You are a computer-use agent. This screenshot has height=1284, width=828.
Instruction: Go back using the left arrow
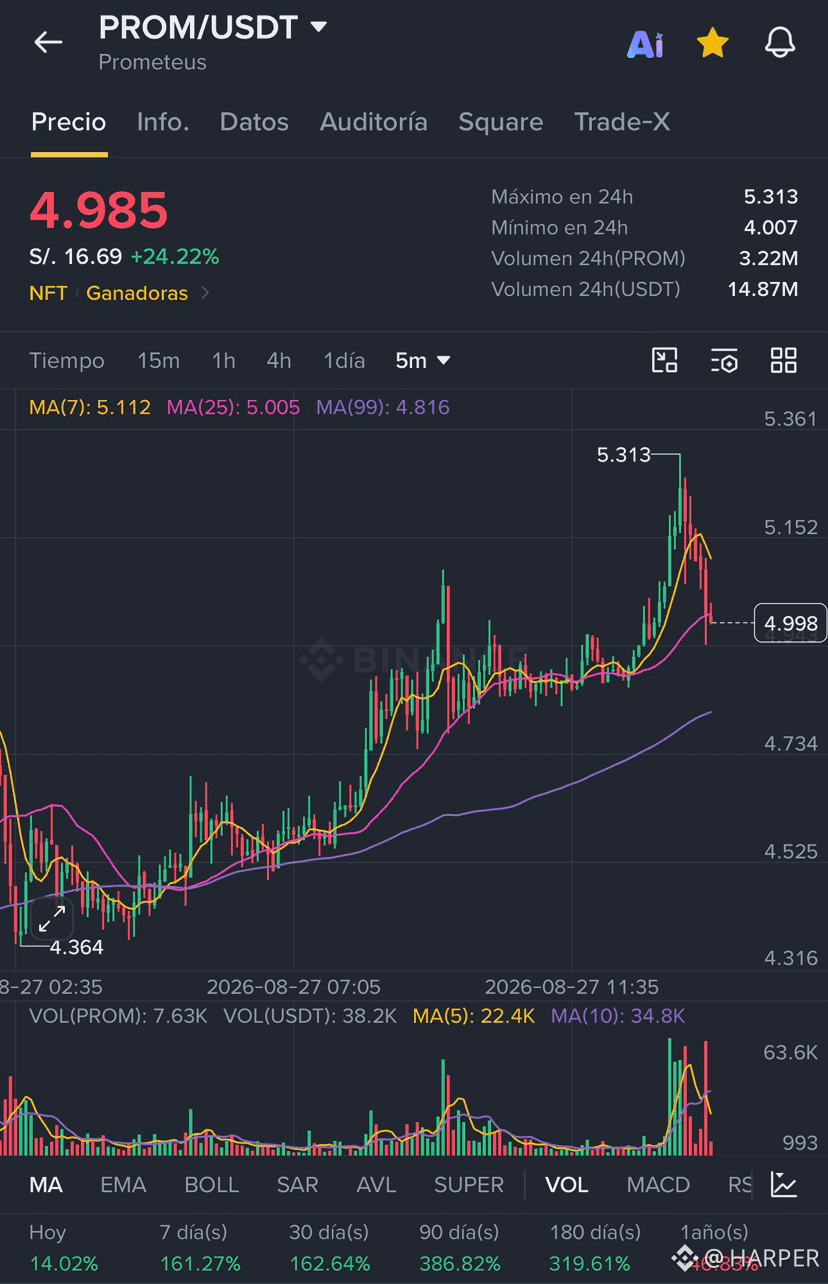(48, 42)
